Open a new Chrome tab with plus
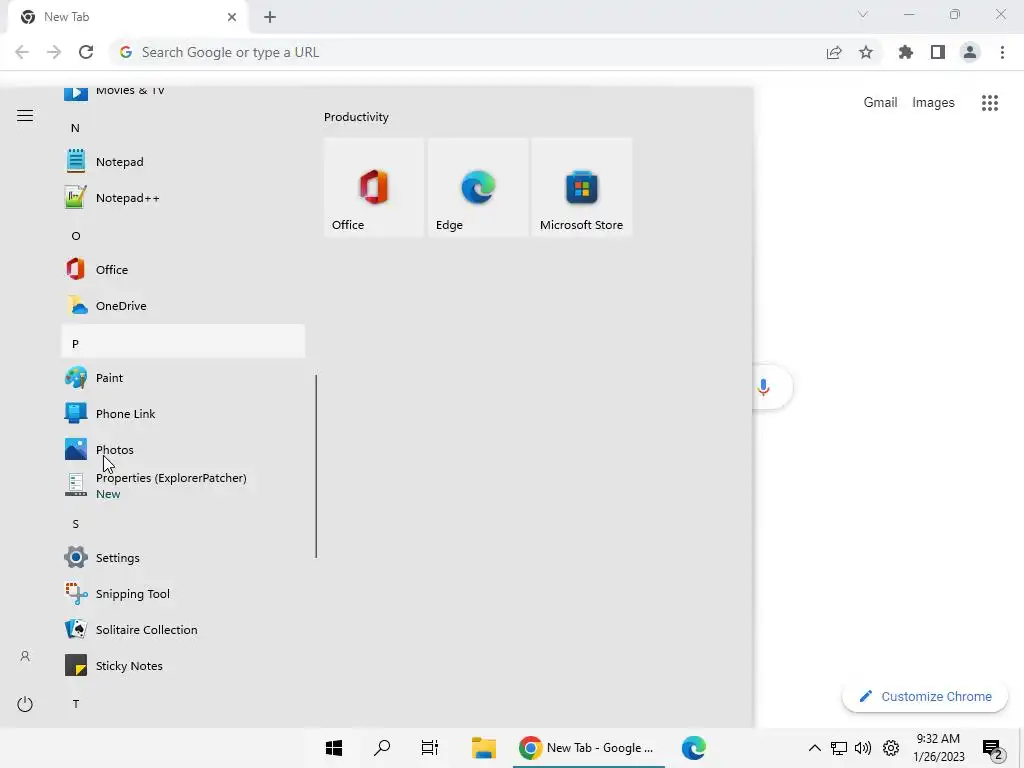 pos(270,17)
